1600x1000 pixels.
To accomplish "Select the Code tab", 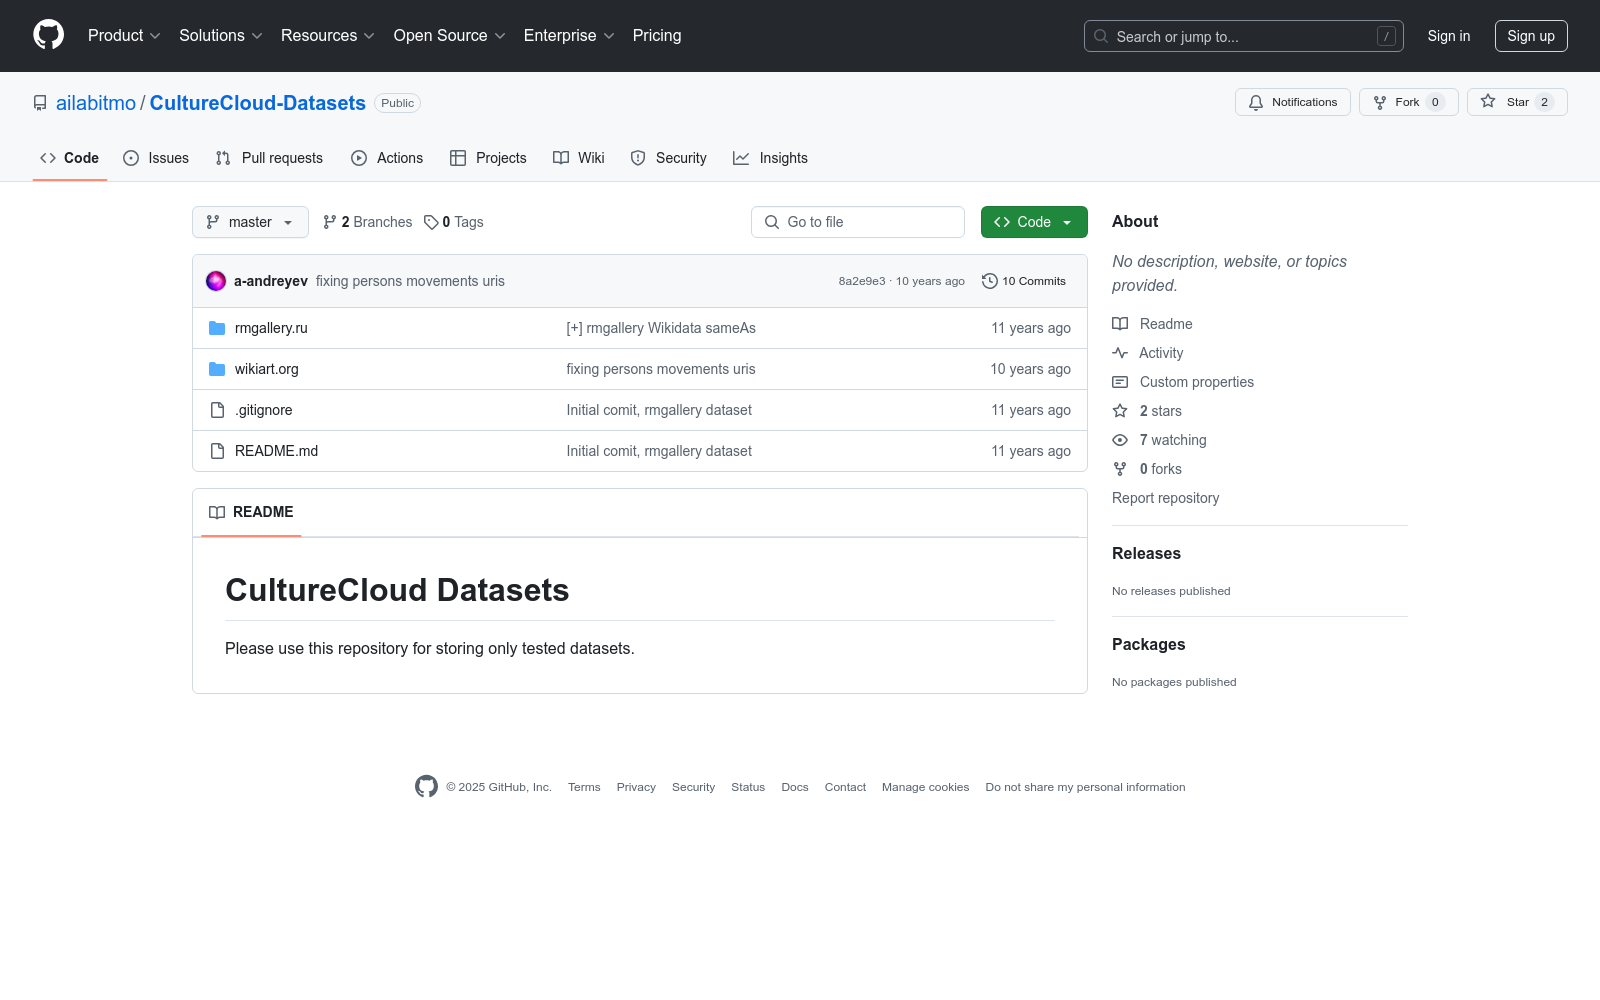I will [x=70, y=158].
